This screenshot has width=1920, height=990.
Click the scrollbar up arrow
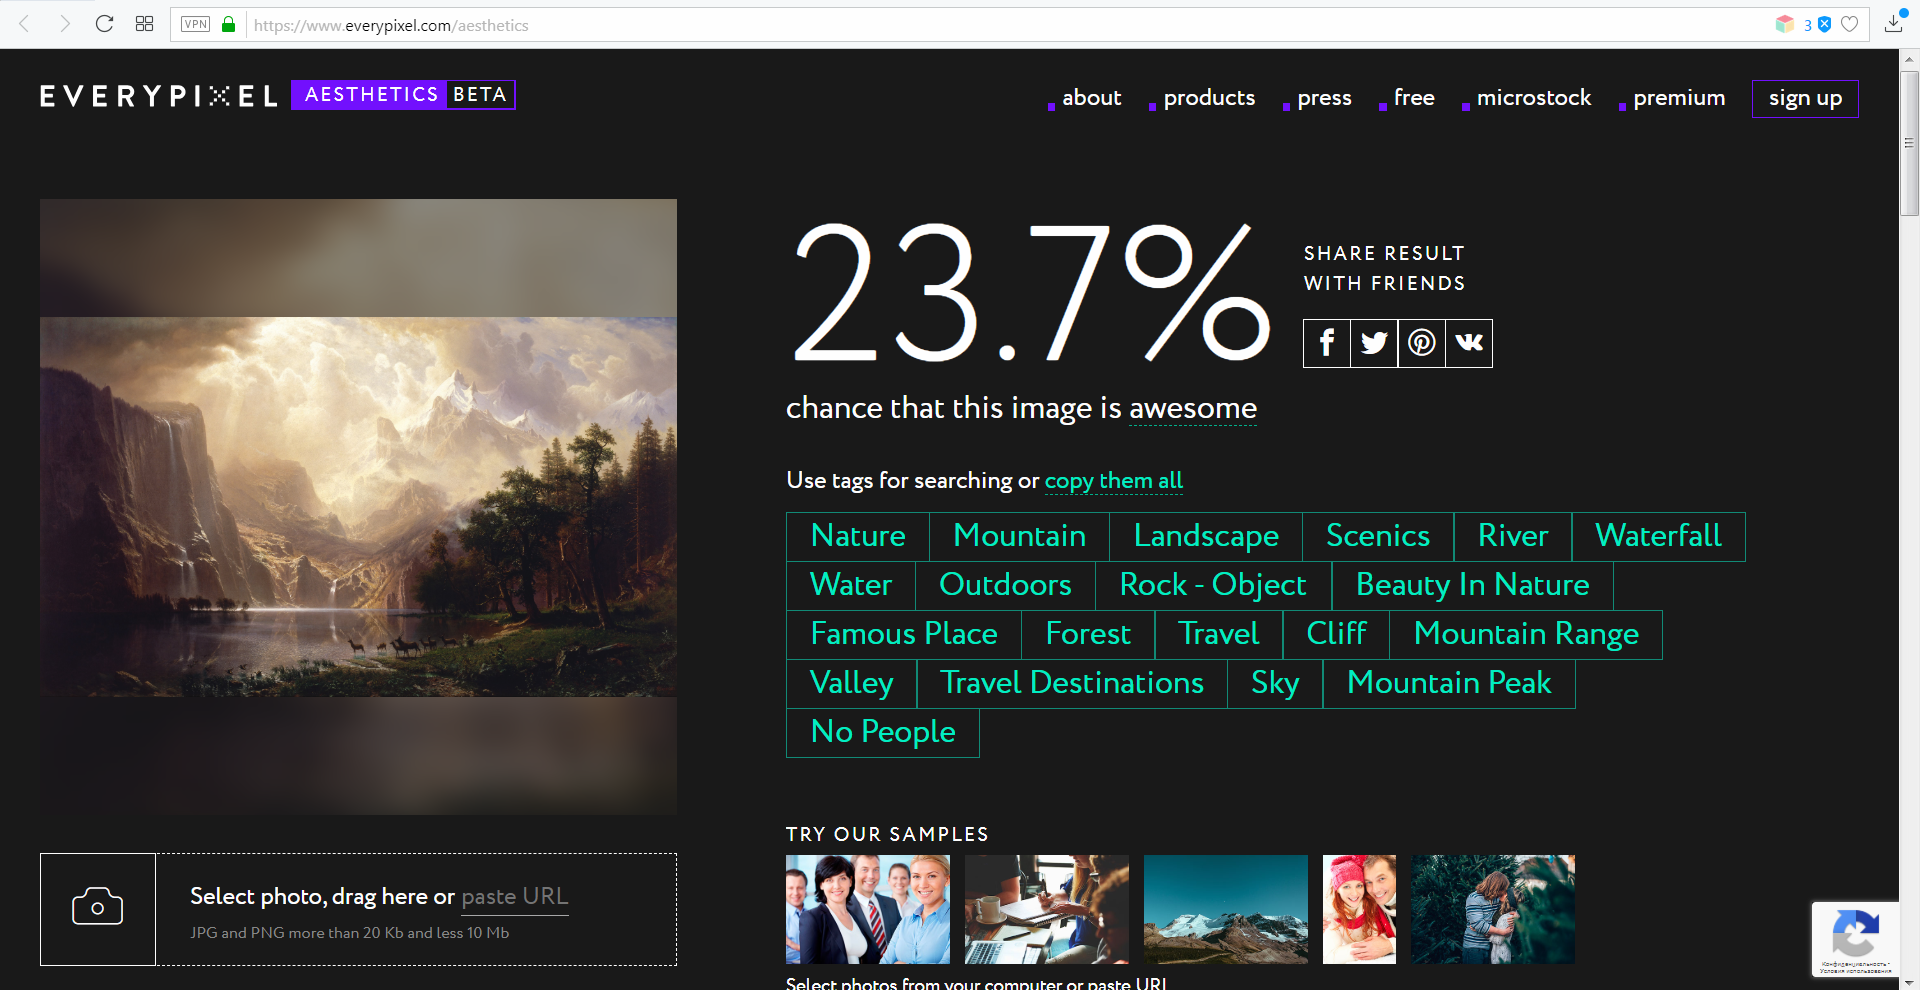click(1909, 60)
